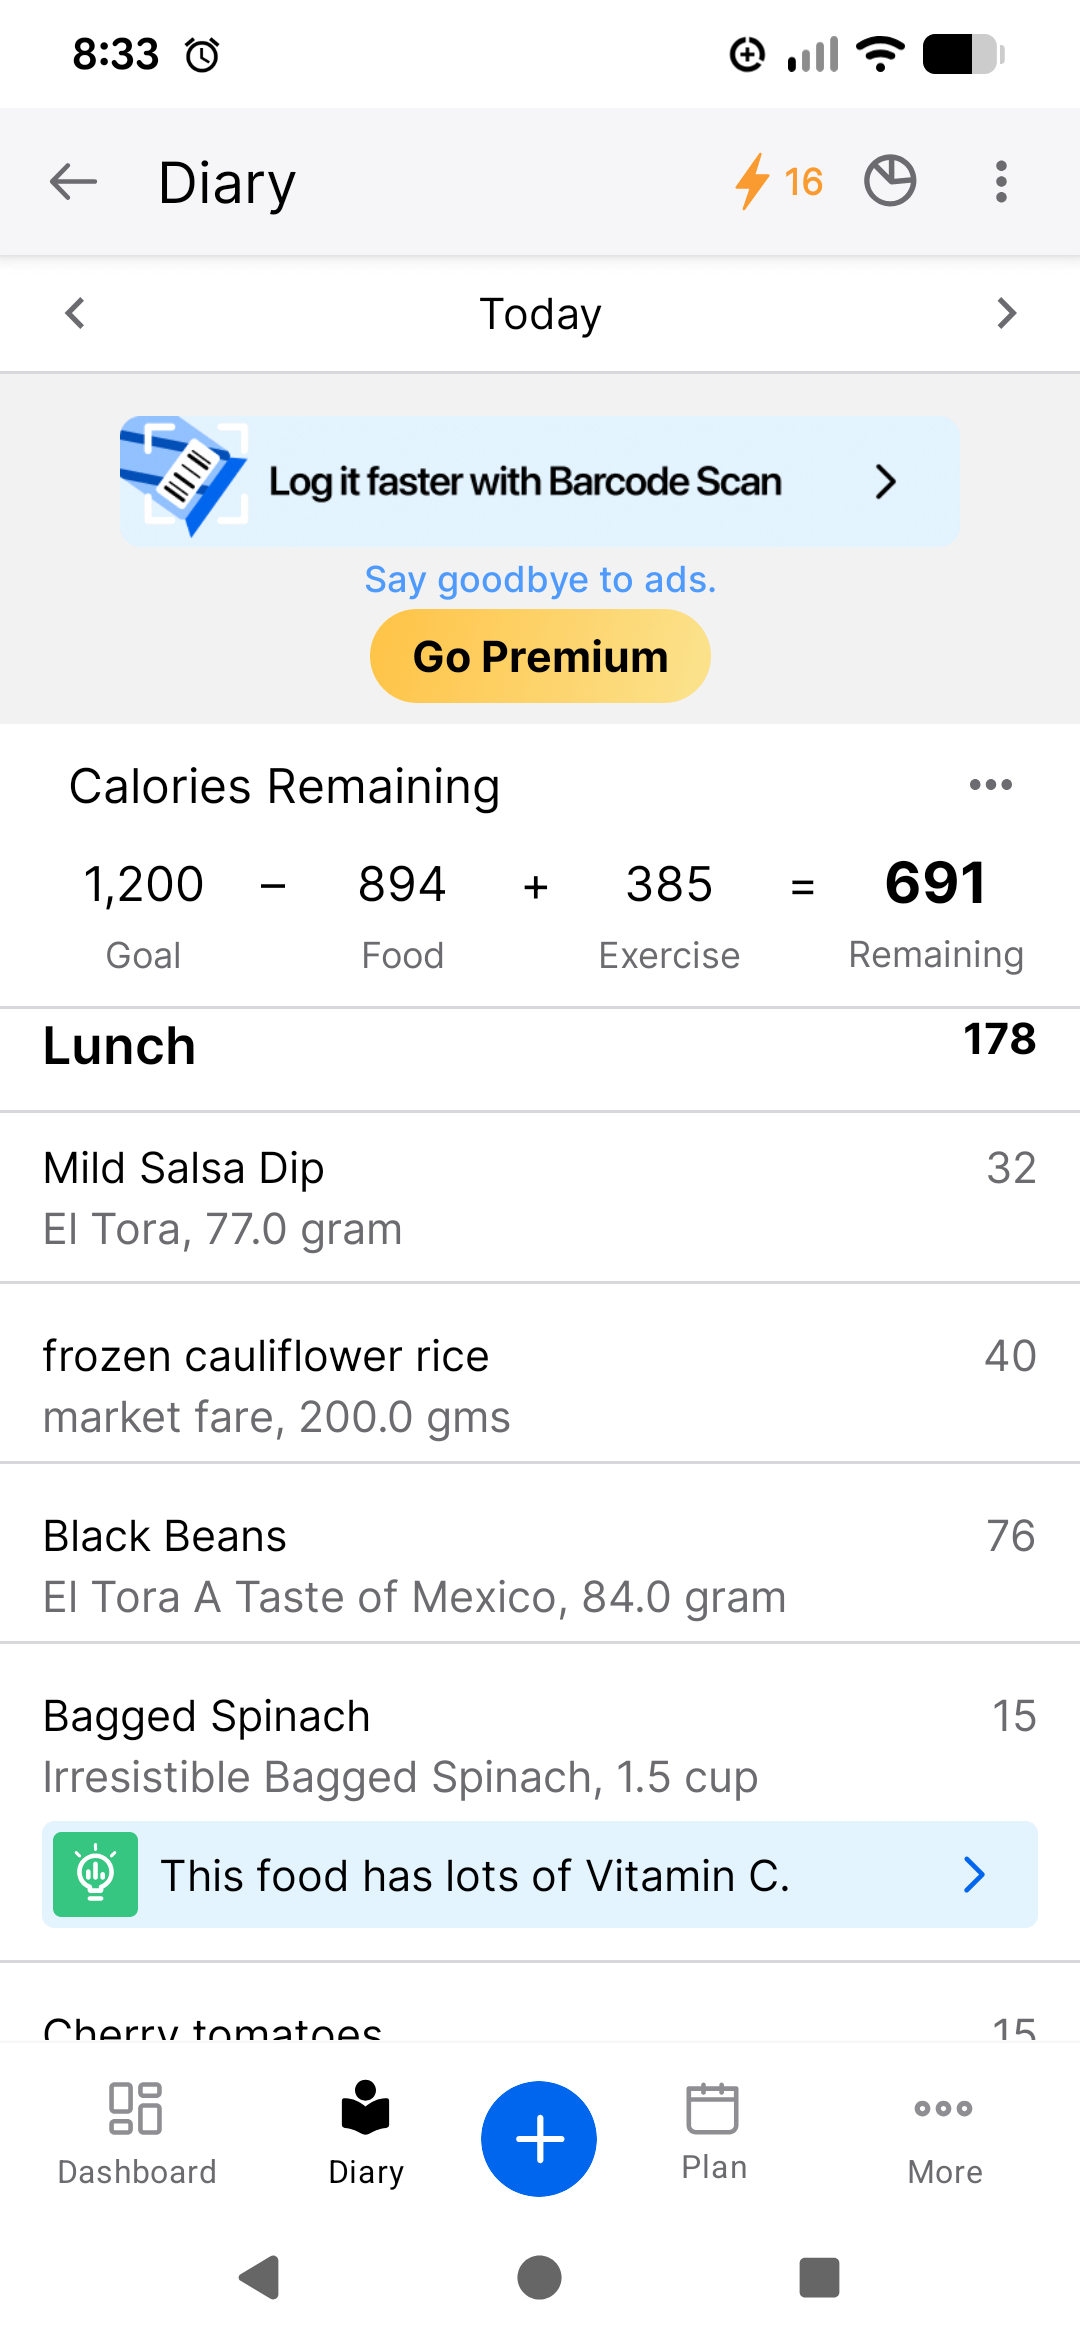Screen dimensions: 1080x2340
Task: Tap the barcode scan banner icon
Action: [x=184, y=476]
